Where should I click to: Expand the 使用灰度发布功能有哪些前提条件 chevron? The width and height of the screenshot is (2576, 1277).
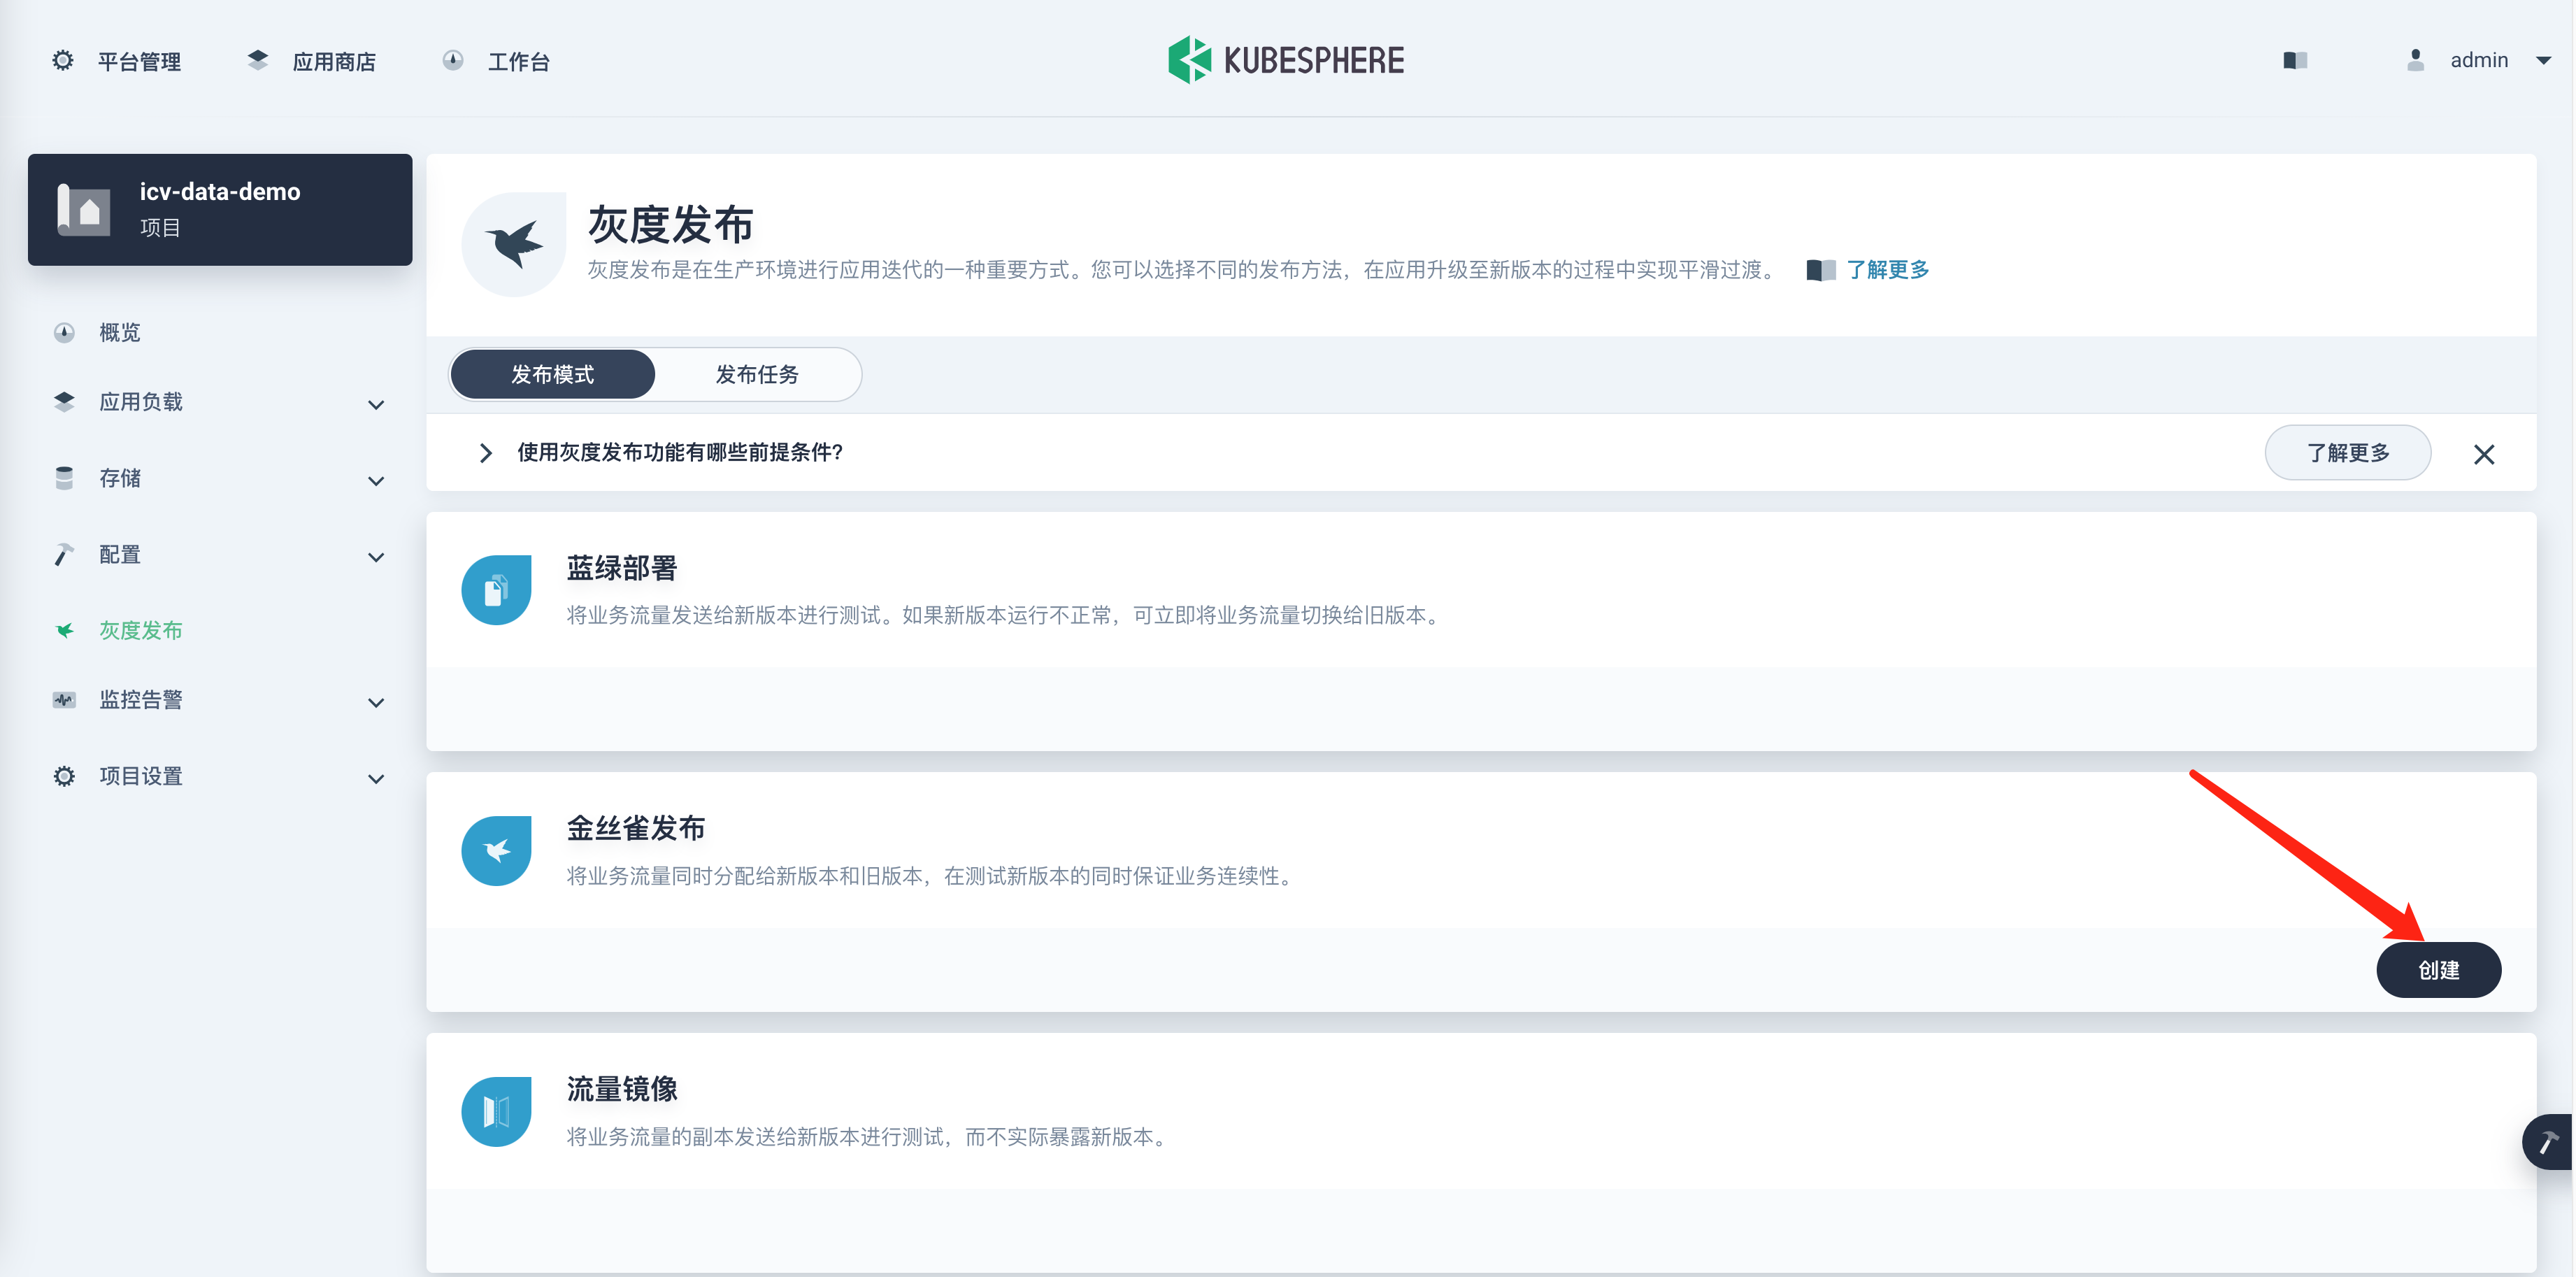[486, 453]
